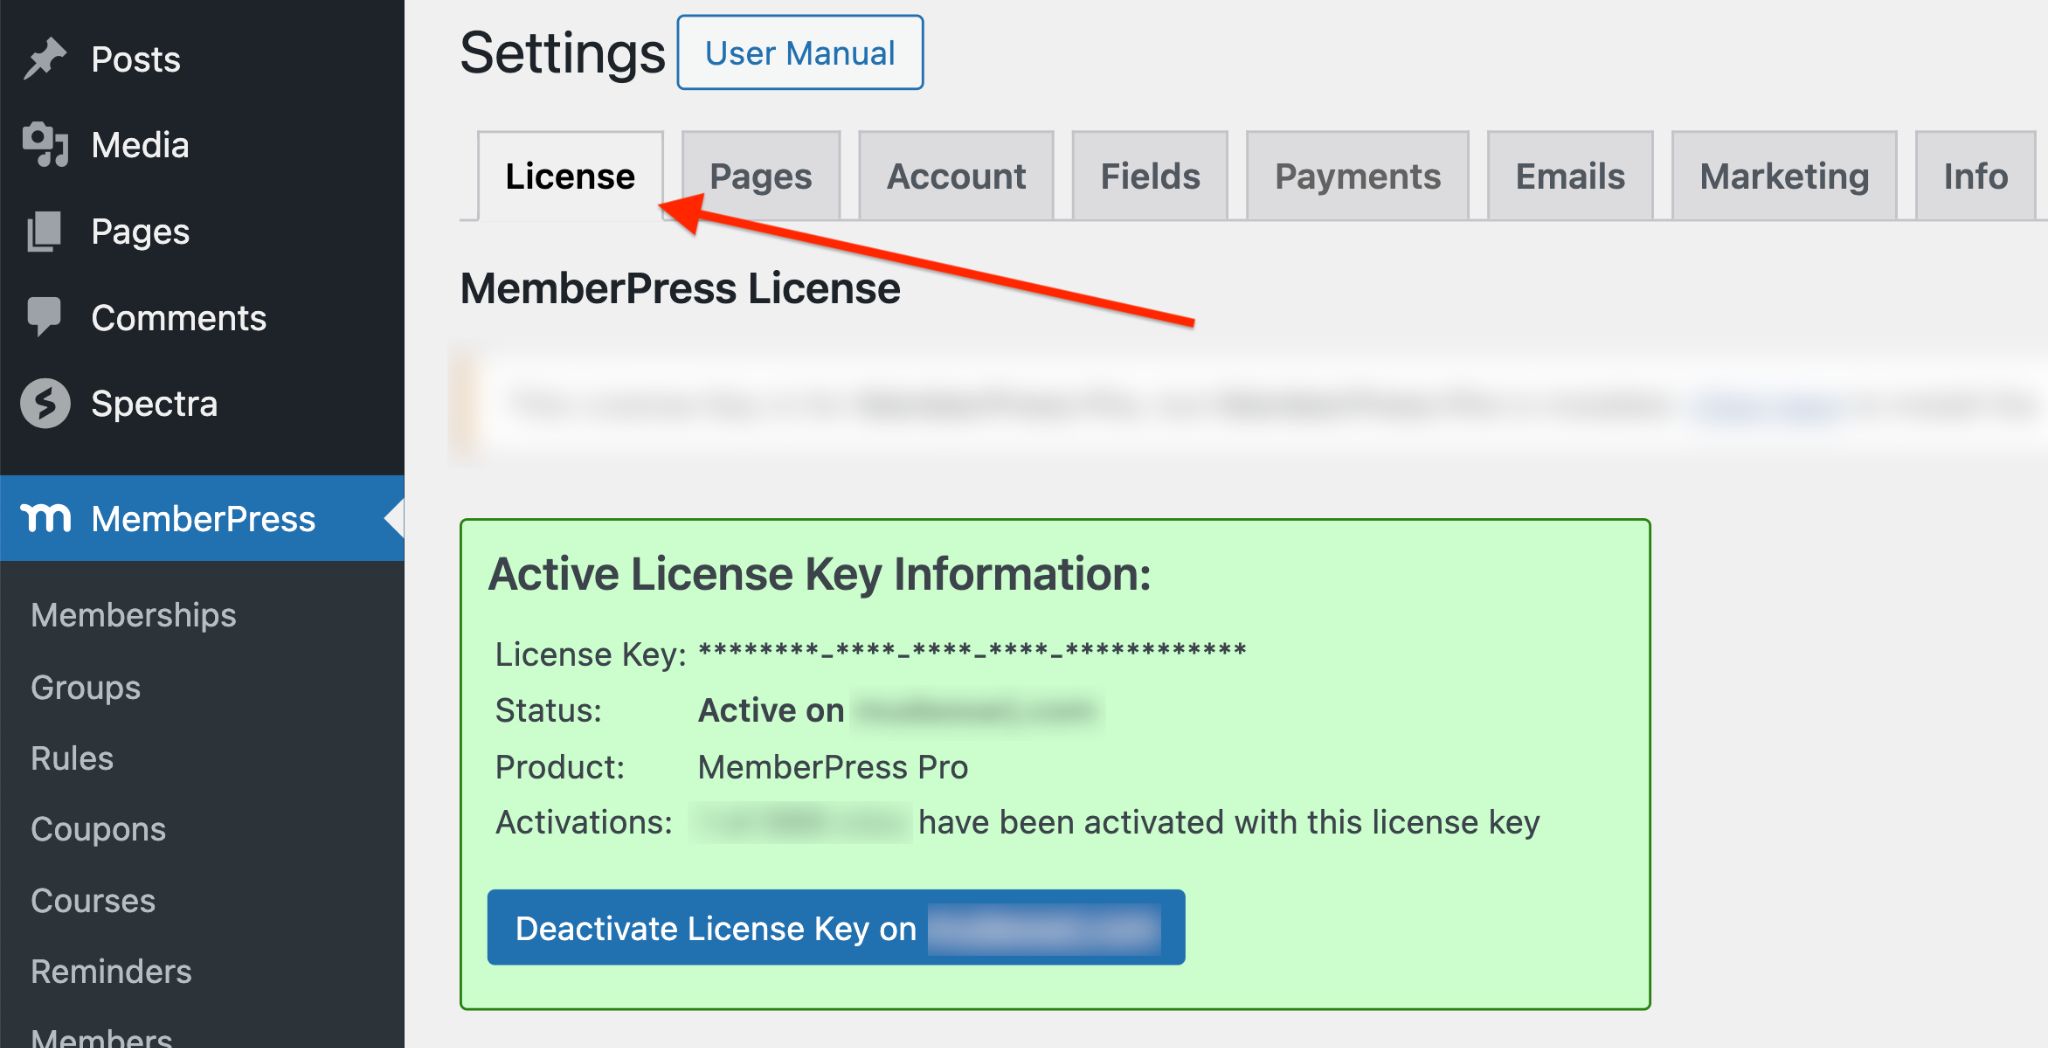2048x1048 pixels.
Task: Click Deactivate License Key button
Action: (836, 927)
